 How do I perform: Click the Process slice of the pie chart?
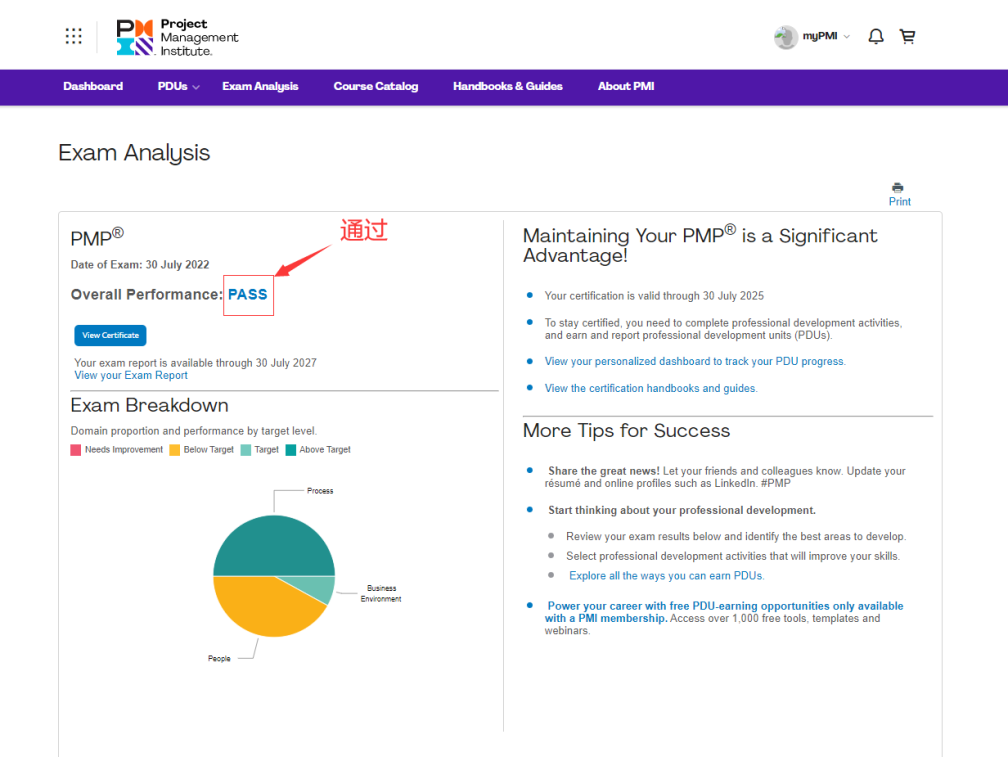tap(274, 545)
